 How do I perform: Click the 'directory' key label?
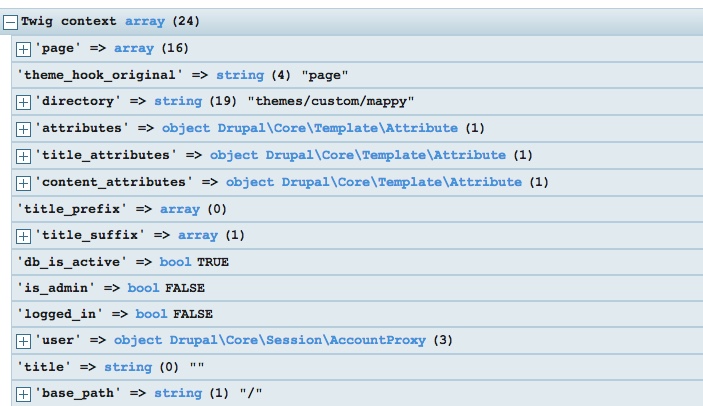(78, 101)
